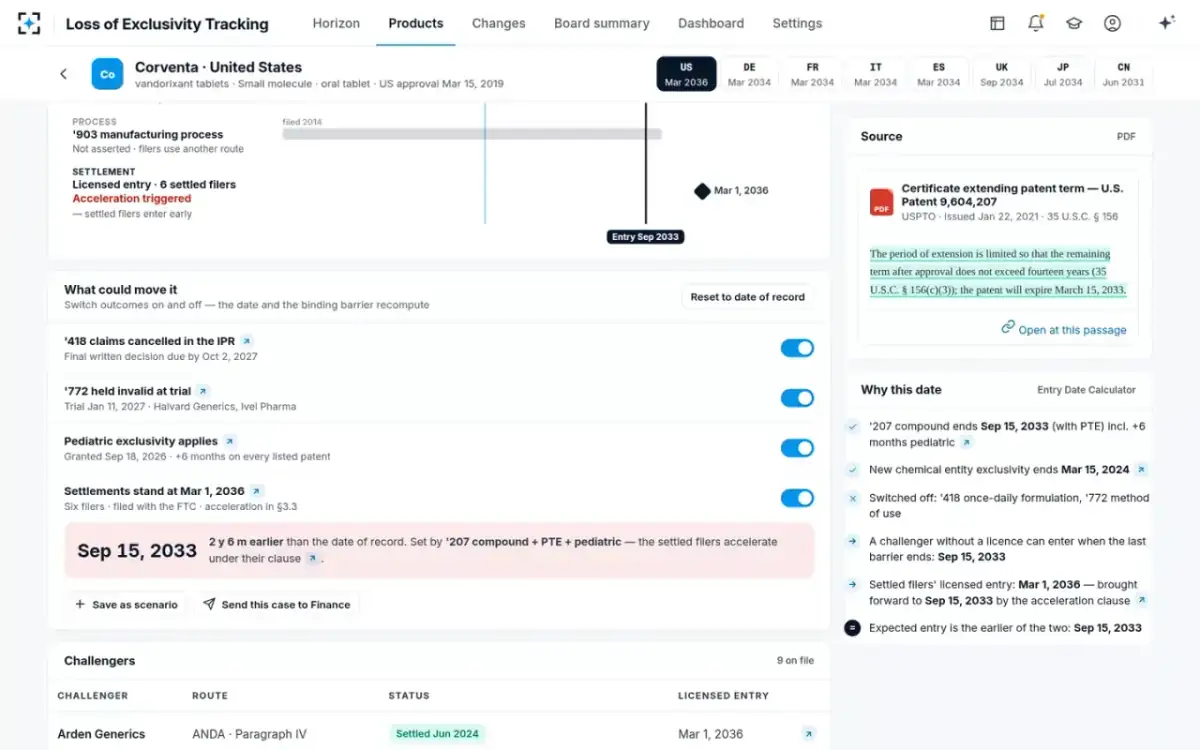Open at this passage link
This screenshot has height=750, width=1200.
[x=1063, y=329]
